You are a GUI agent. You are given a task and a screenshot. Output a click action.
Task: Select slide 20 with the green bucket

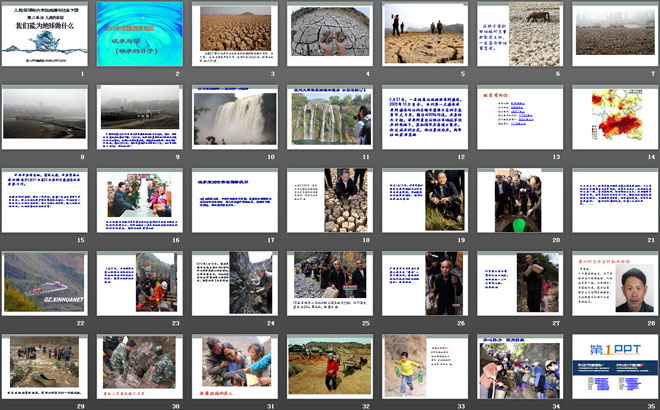518,200
